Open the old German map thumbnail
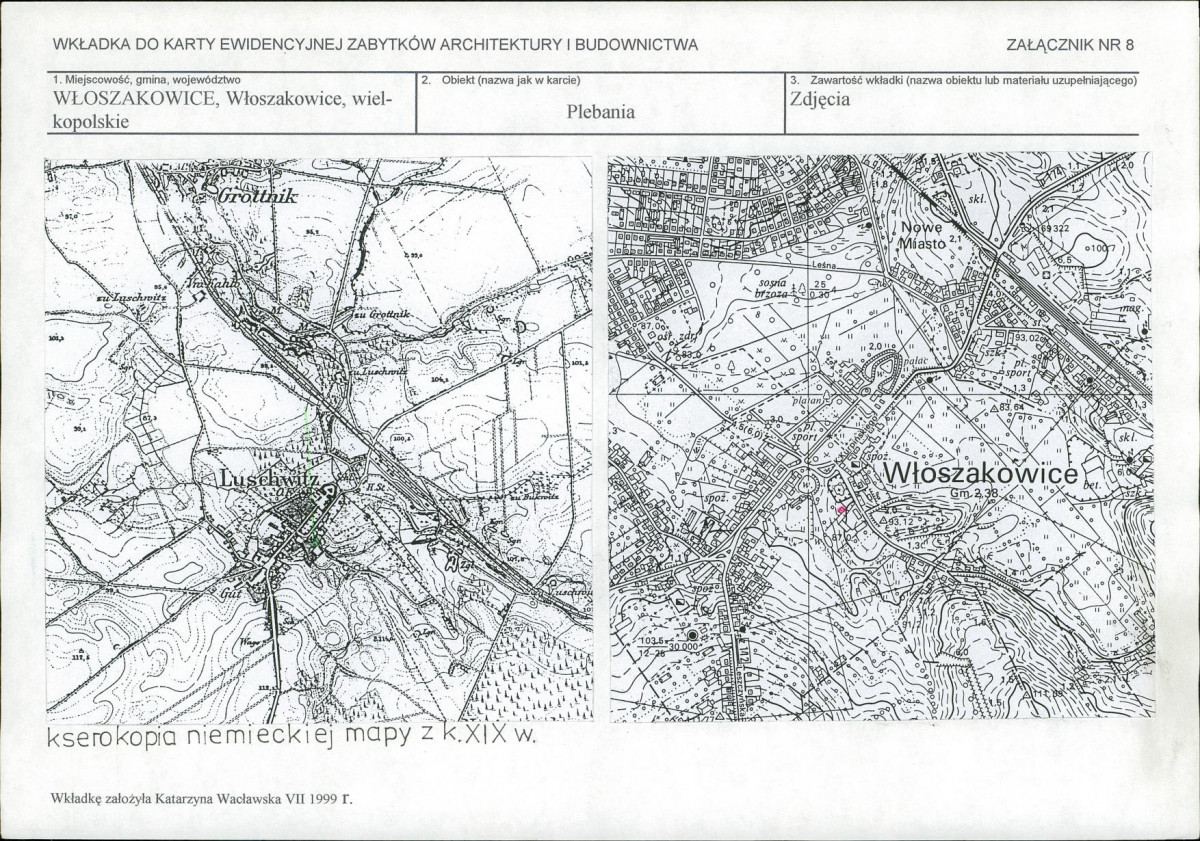Screen dimensions: 1200x841 pyautogui.click(x=319, y=439)
